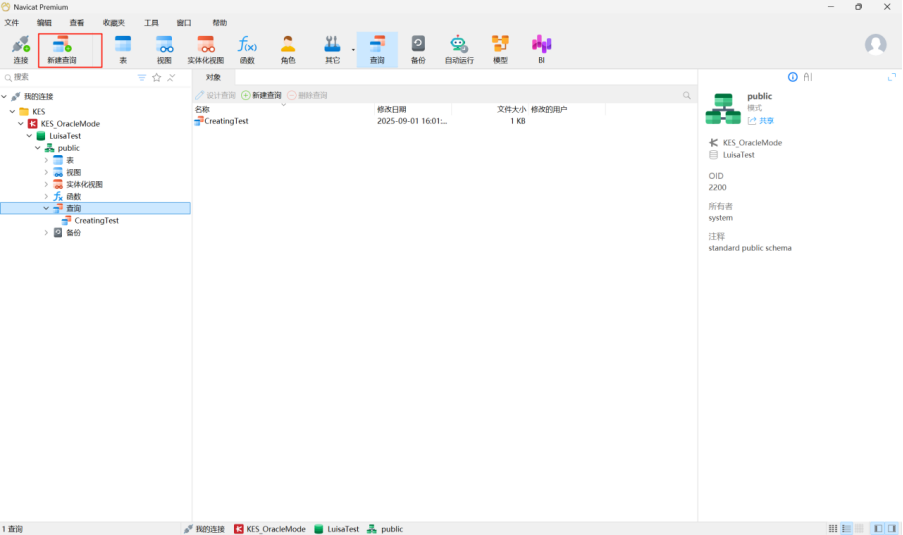Click the Backup (备份) toolbar icon
The height and width of the screenshot is (535, 903).
coord(418,48)
